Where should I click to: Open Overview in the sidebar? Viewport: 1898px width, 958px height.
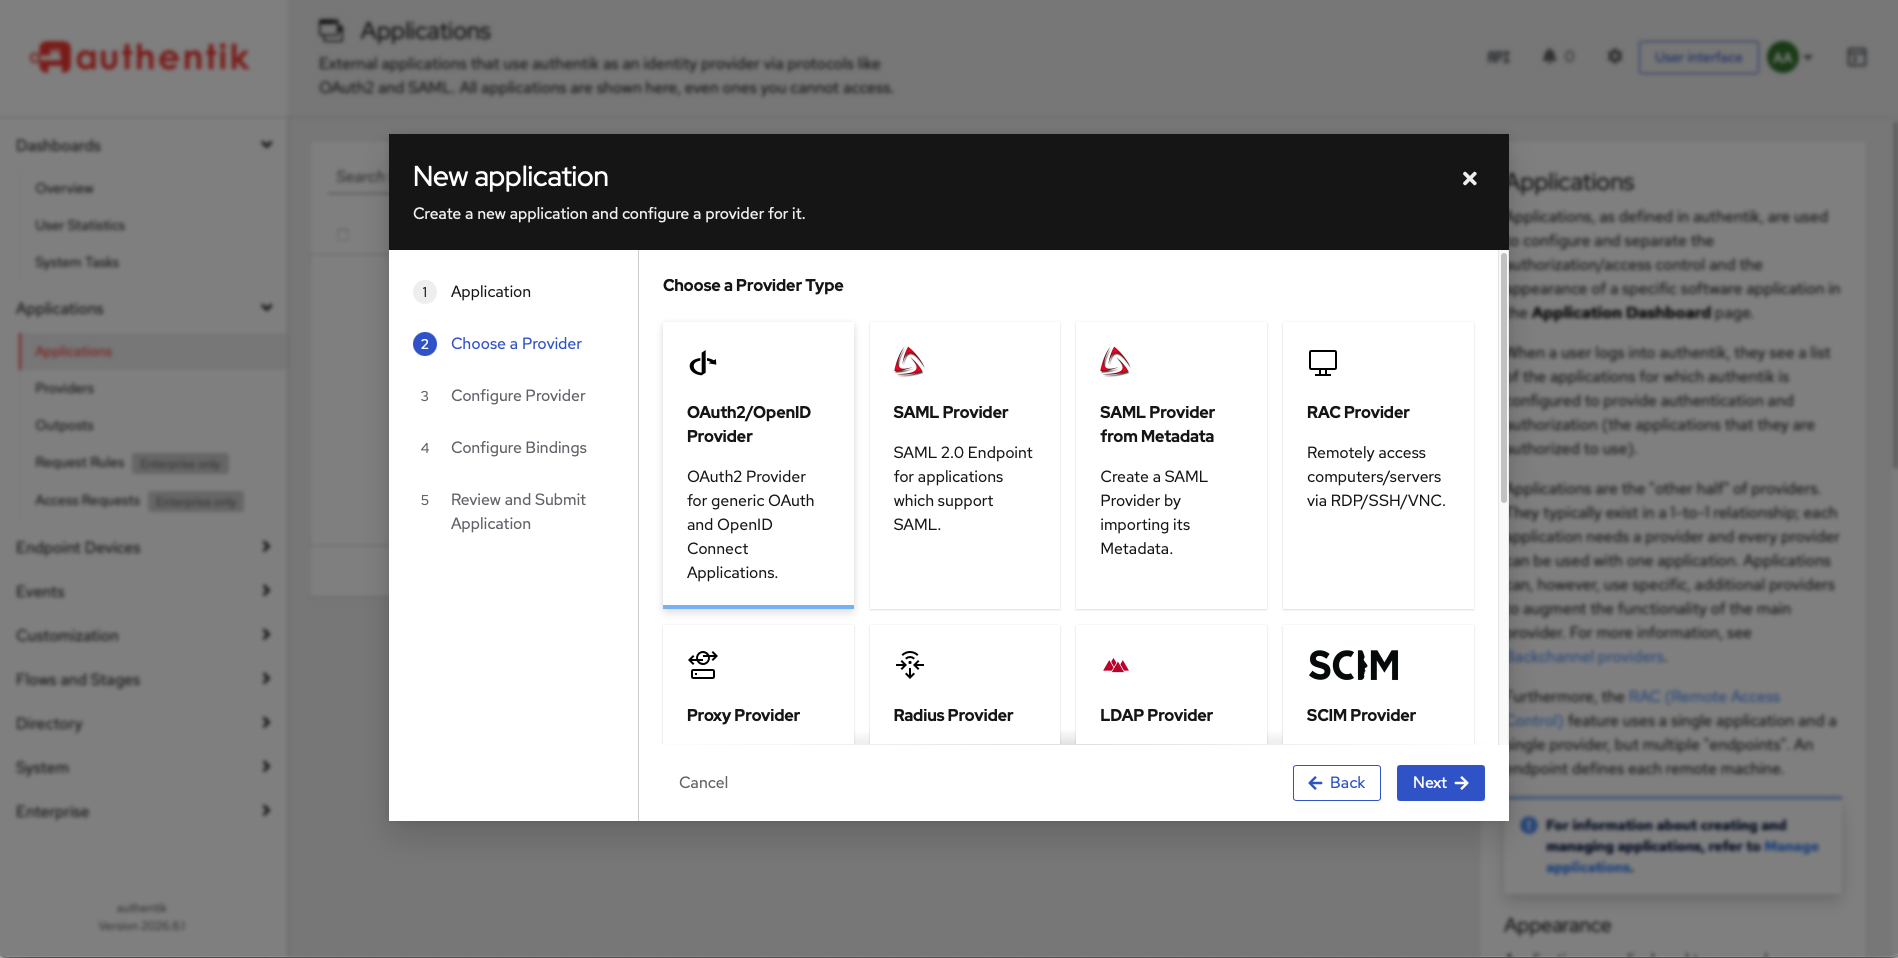coord(64,188)
